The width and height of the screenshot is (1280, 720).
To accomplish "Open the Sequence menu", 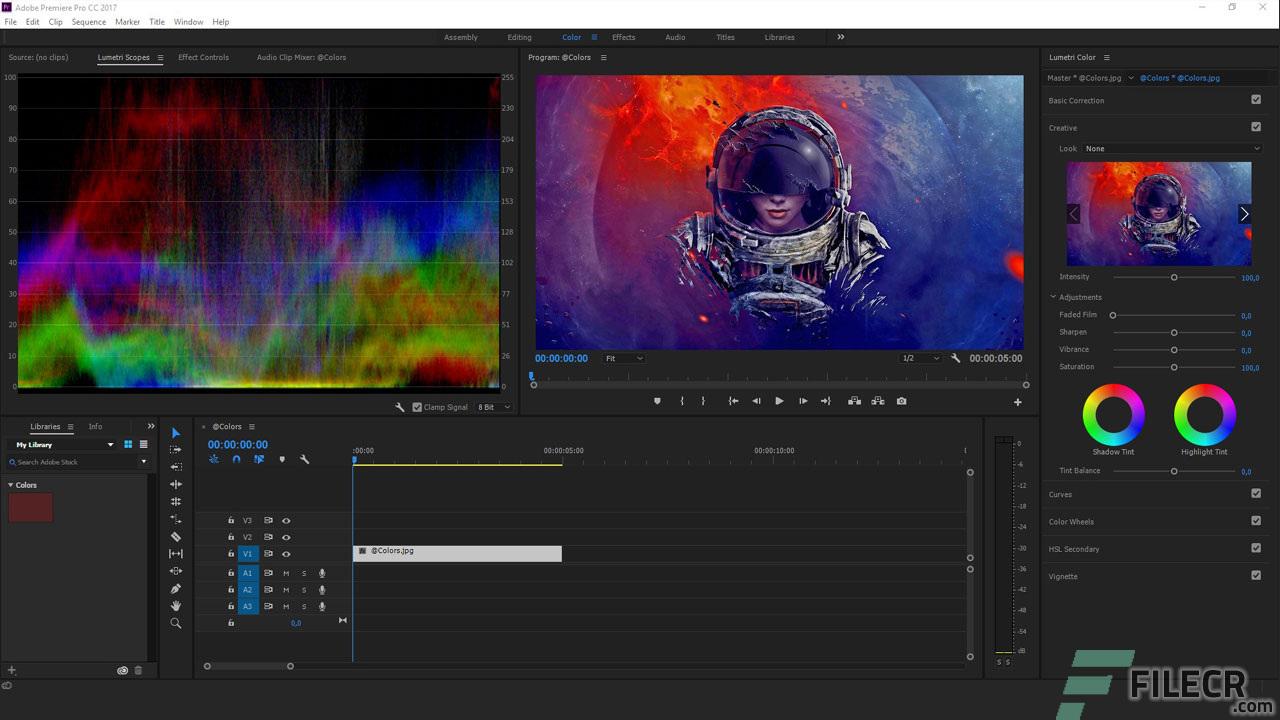I will point(88,21).
